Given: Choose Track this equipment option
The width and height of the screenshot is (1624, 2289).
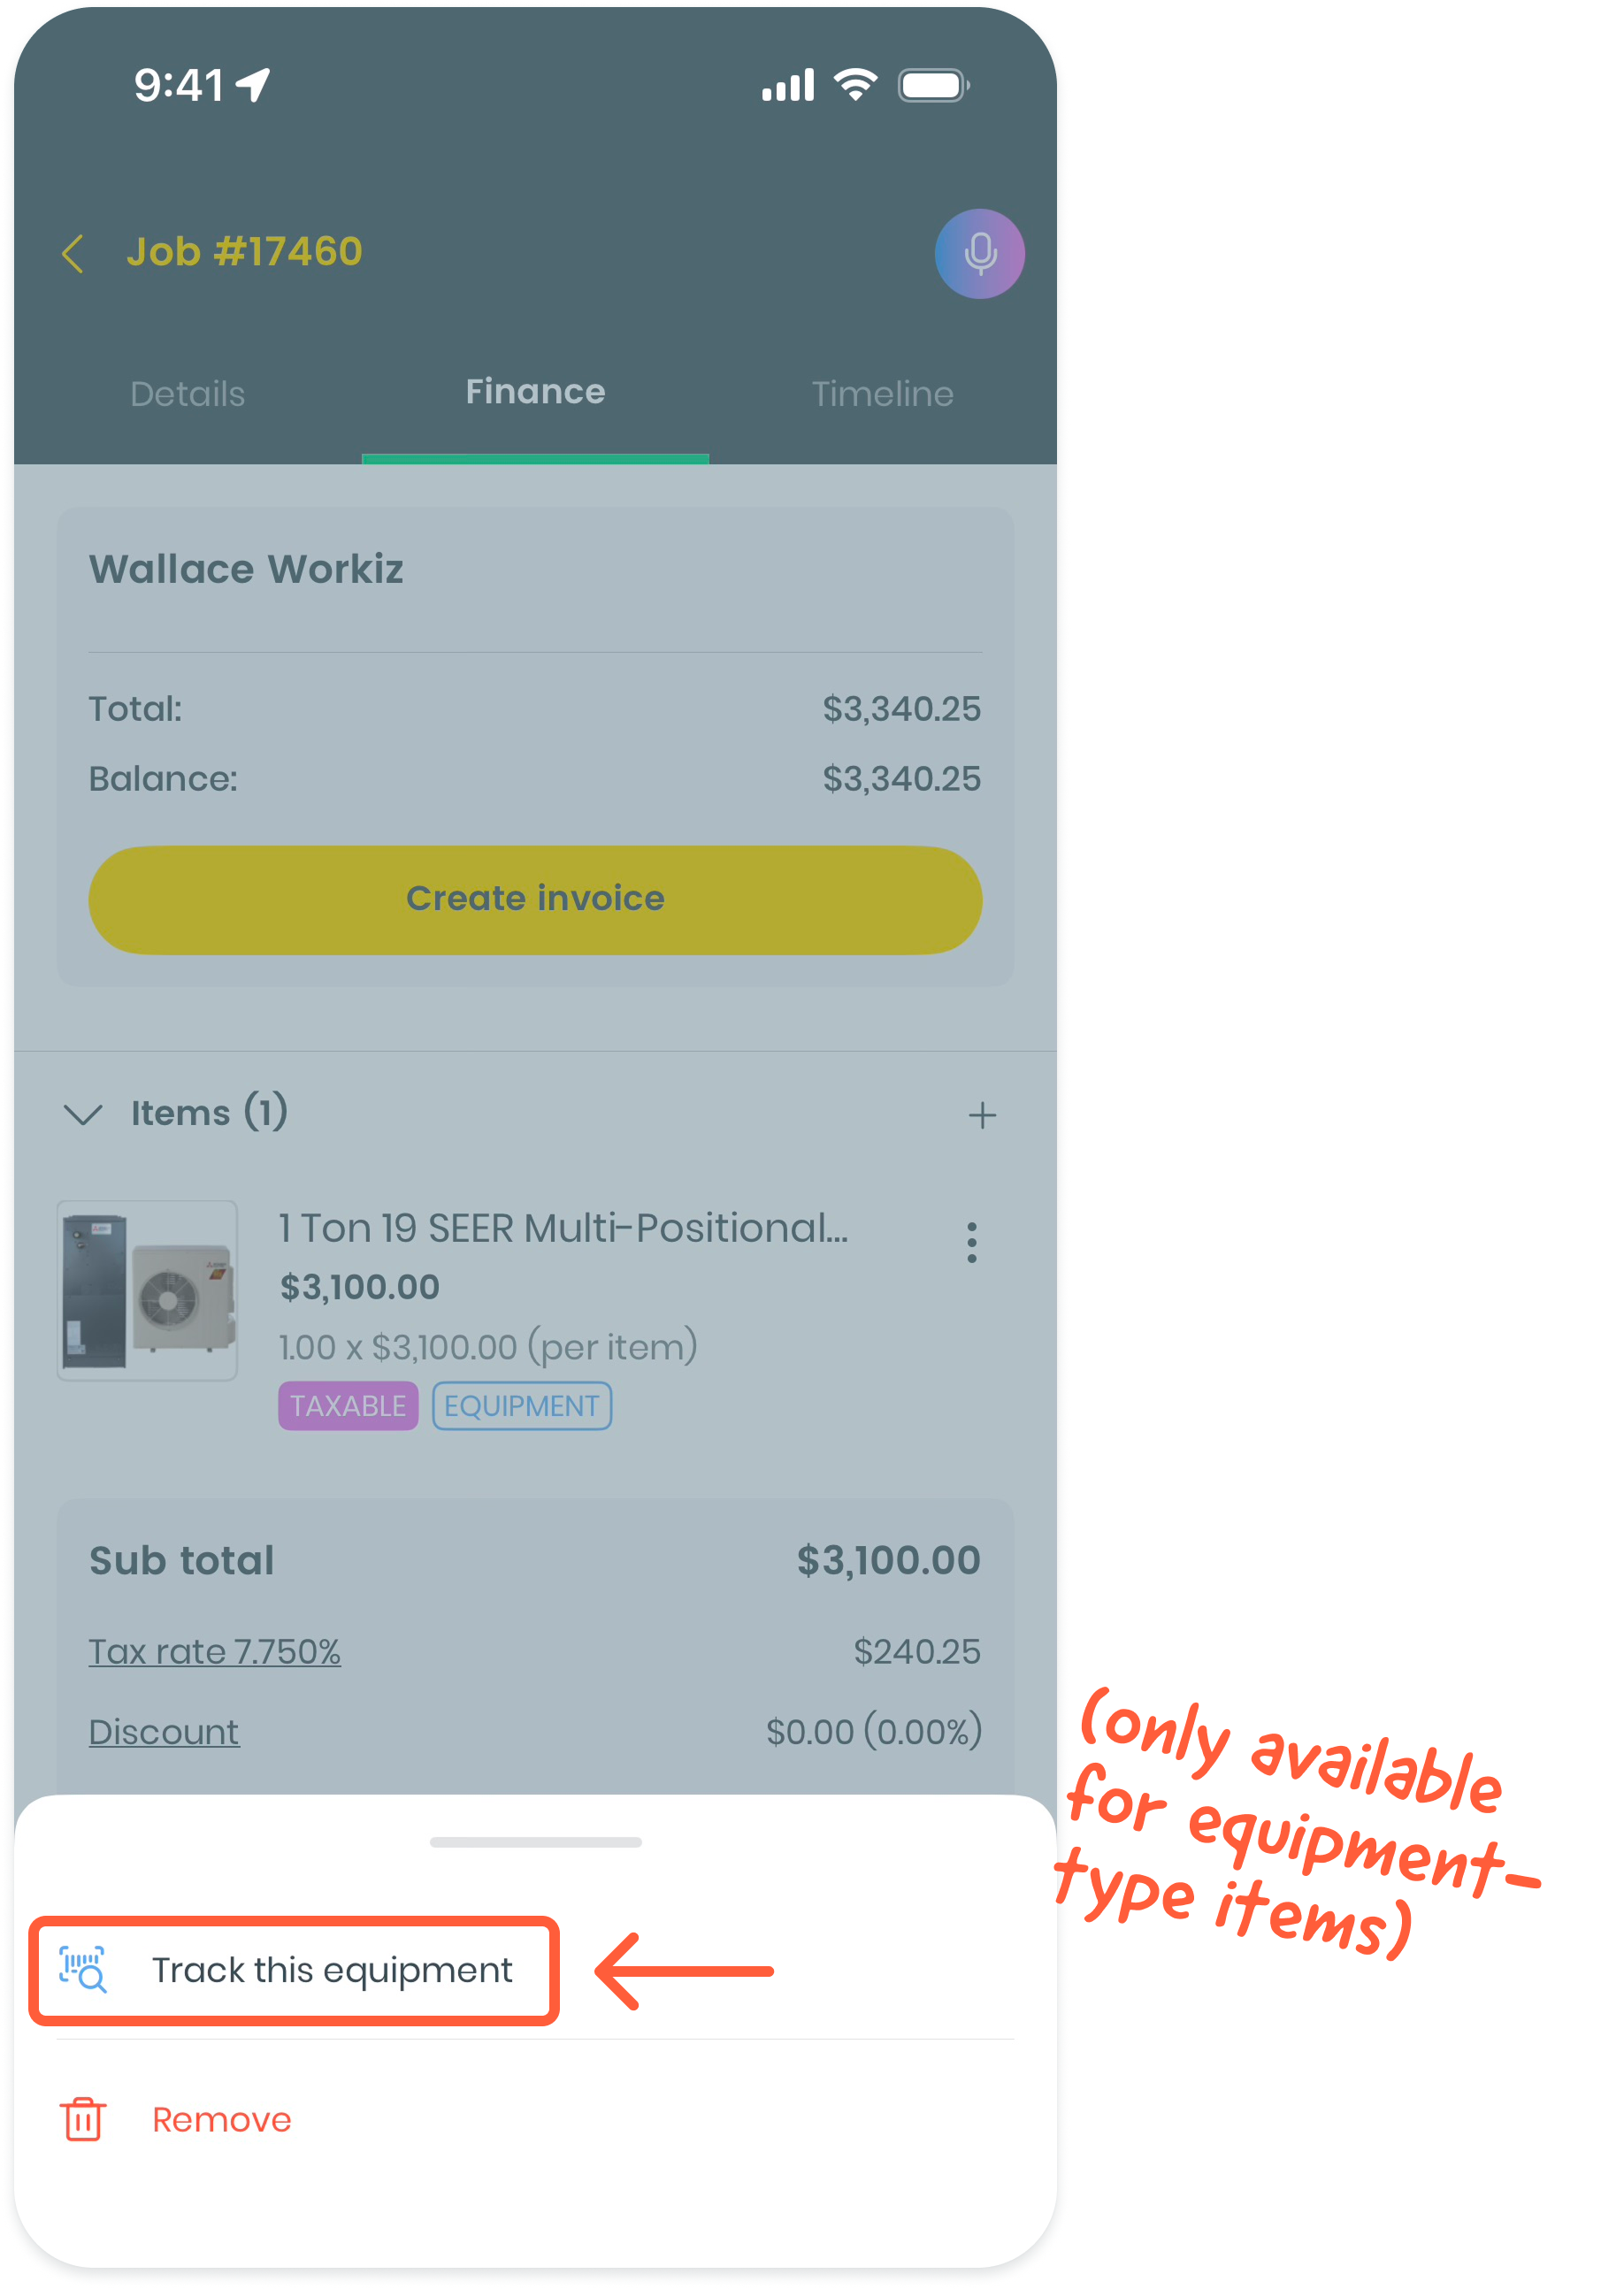Looking at the screenshot, I should coord(294,1970).
